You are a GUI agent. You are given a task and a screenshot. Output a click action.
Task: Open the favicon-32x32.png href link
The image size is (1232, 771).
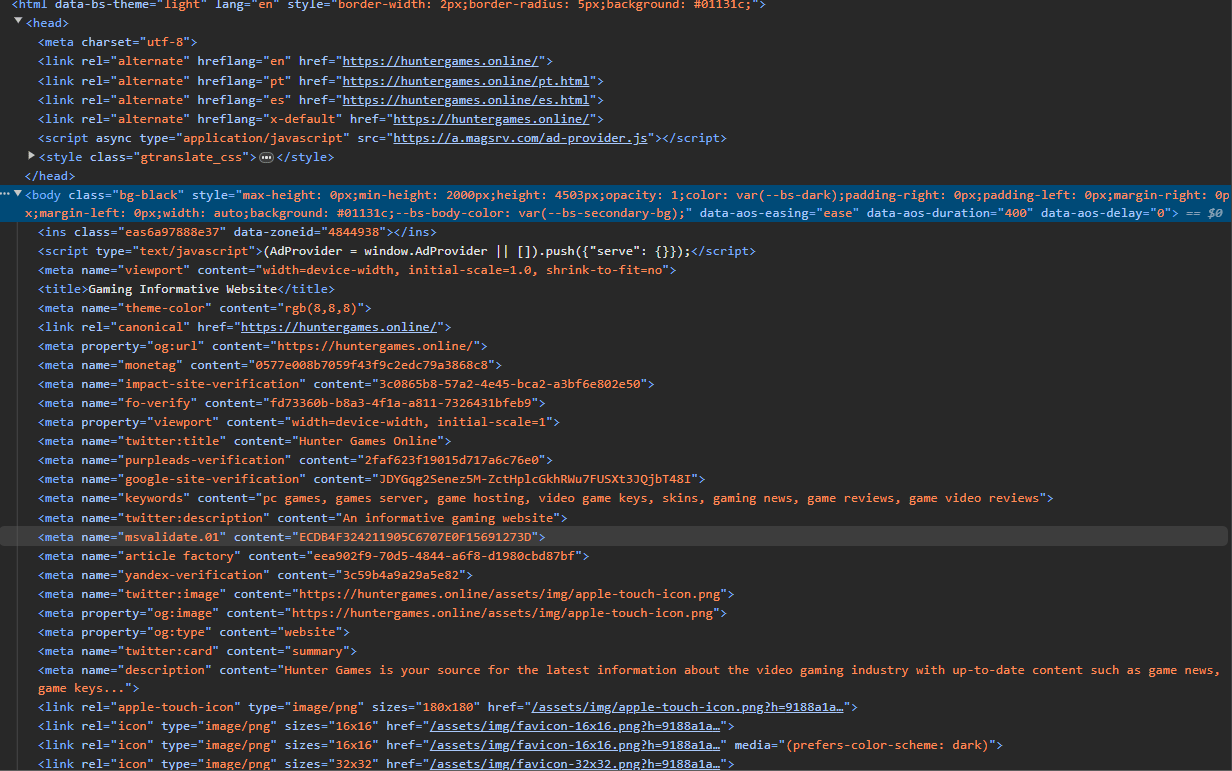(577, 764)
